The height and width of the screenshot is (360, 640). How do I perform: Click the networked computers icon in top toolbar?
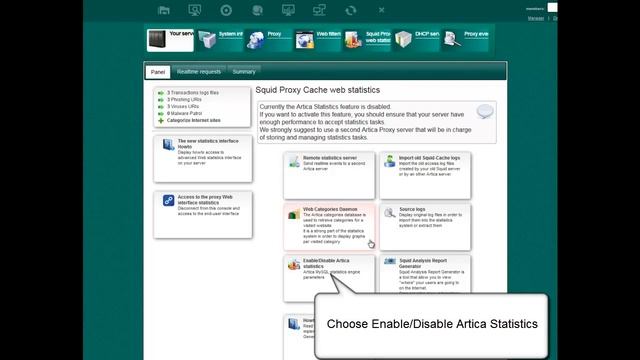319,10
